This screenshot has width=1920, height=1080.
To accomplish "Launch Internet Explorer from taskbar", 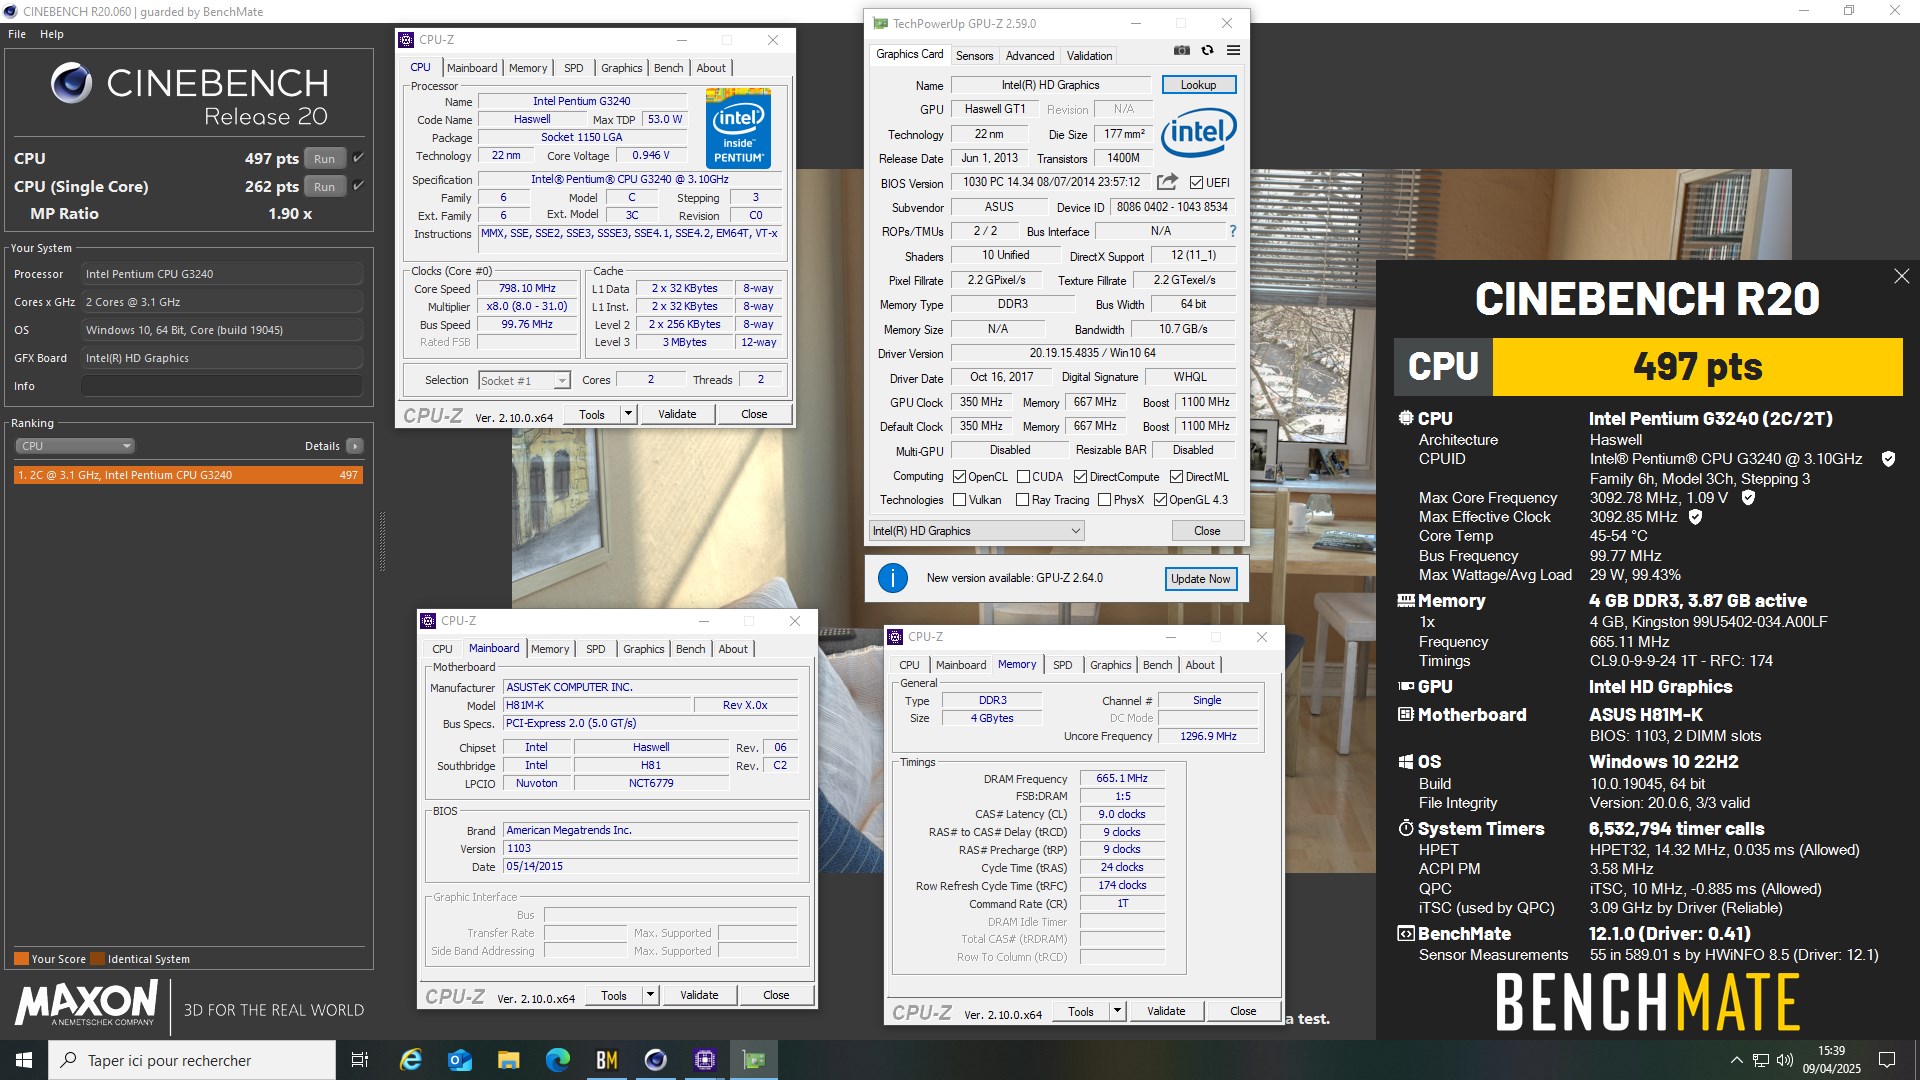I will pyautogui.click(x=411, y=1060).
